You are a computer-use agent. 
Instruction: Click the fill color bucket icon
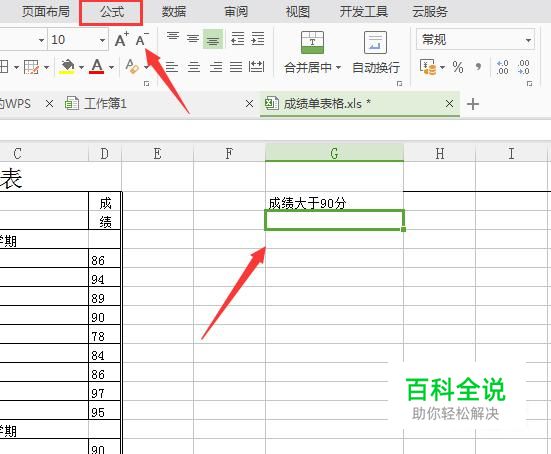67,66
